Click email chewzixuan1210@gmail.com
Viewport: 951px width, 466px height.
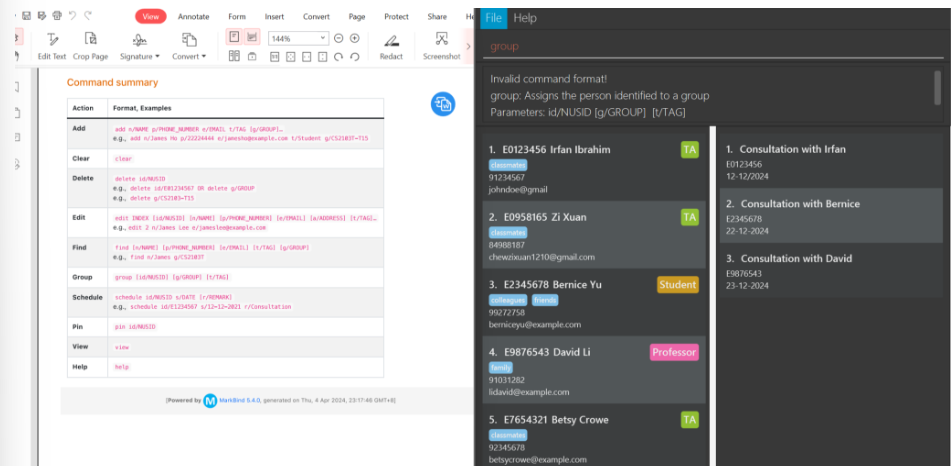542,257
